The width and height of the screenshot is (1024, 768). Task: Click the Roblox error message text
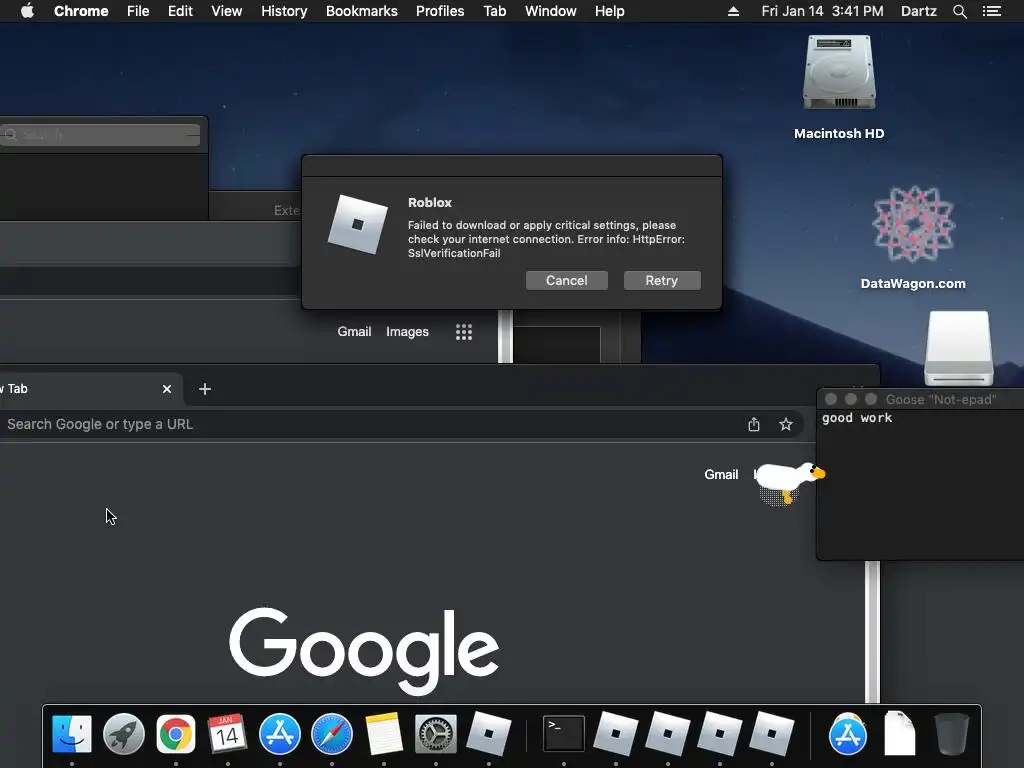(x=546, y=239)
